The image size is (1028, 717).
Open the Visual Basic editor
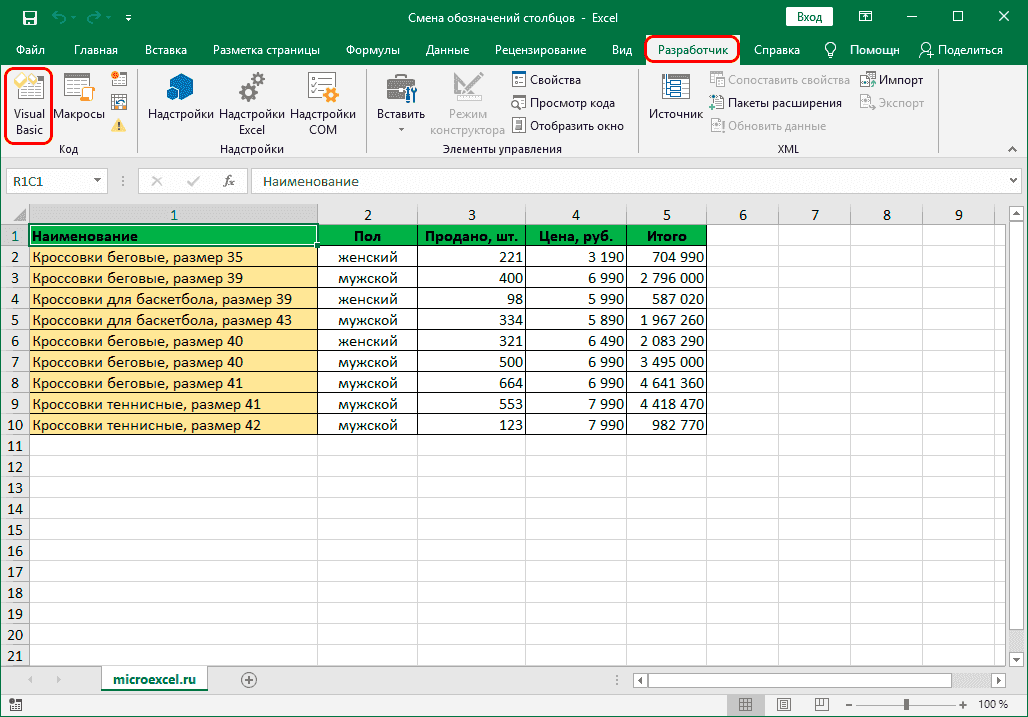click(x=28, y=105)
